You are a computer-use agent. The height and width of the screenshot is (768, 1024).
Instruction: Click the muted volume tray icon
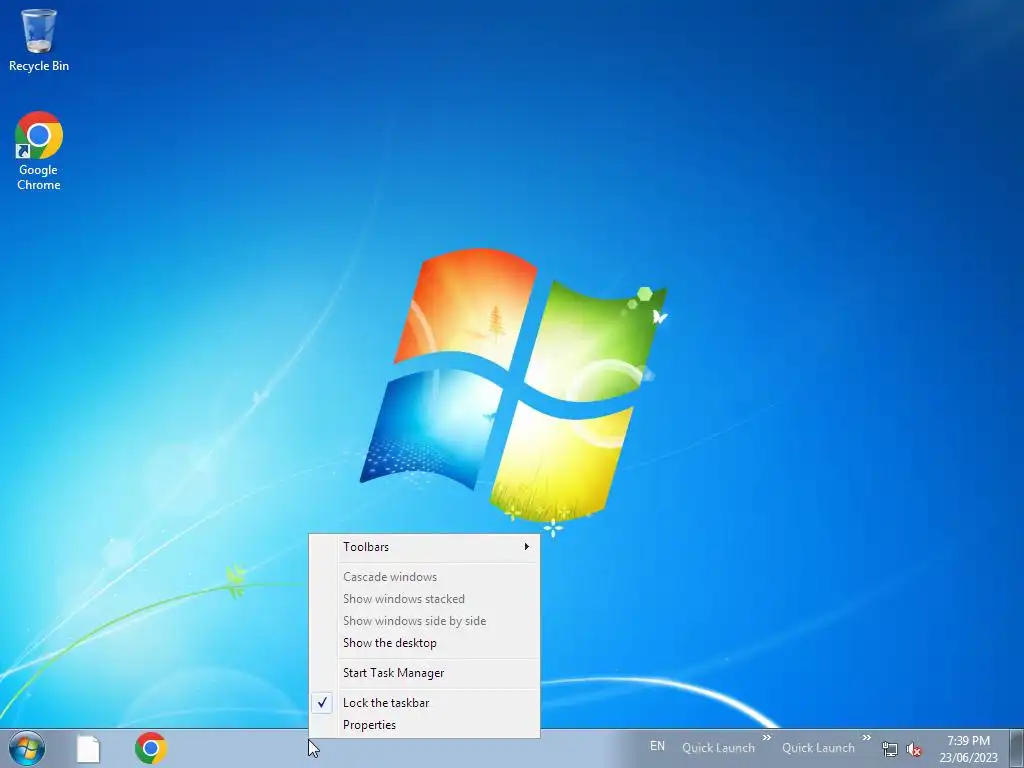pos(914,750)
